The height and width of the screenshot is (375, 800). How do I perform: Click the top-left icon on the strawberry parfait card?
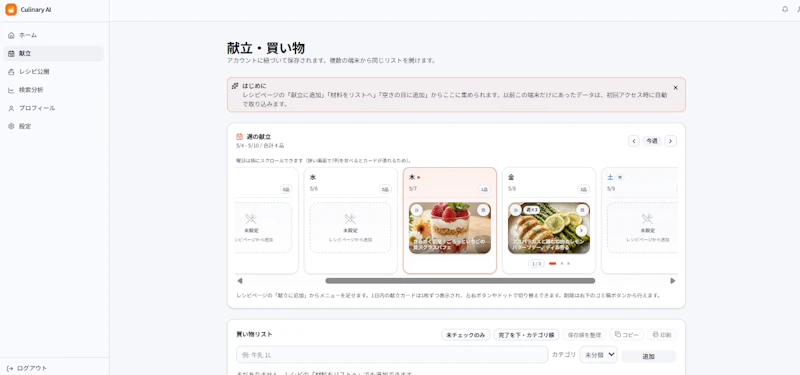(416, 210)
